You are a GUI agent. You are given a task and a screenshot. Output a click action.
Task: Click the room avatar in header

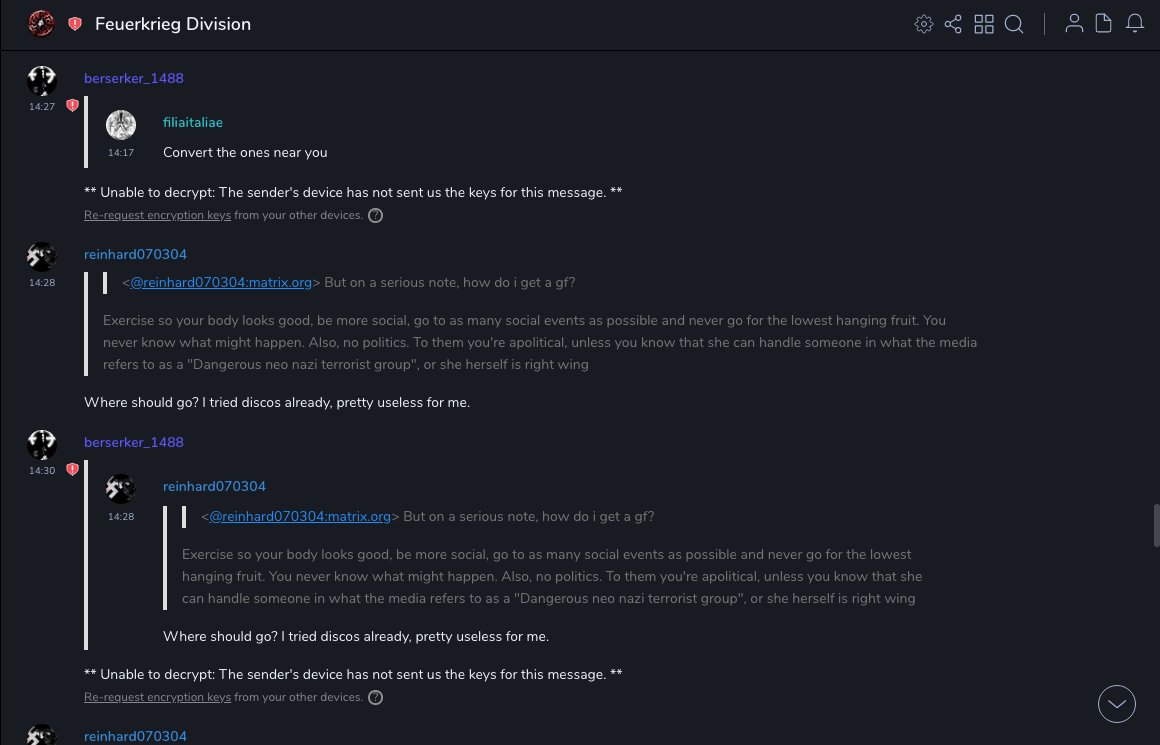(41, 23)
